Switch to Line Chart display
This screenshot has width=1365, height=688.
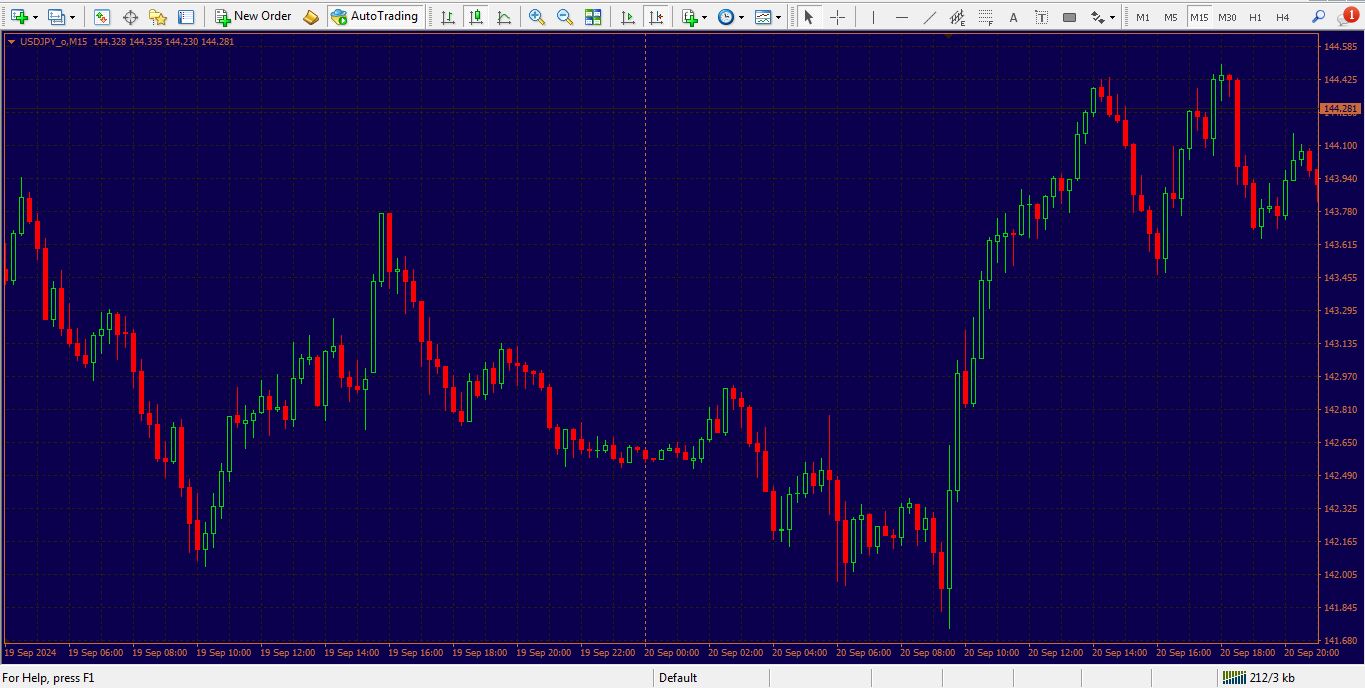click(503, 17)
